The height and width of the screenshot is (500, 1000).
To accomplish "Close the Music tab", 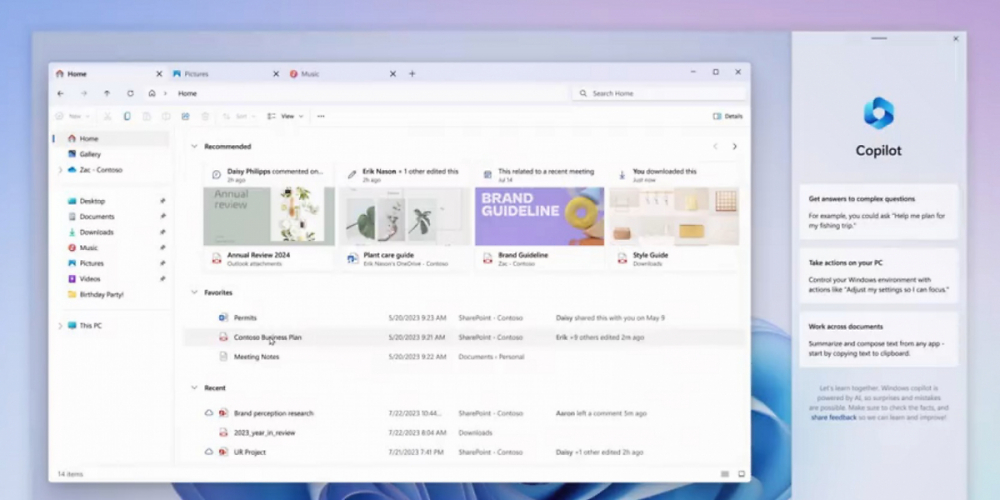I will tap(393, 74).
